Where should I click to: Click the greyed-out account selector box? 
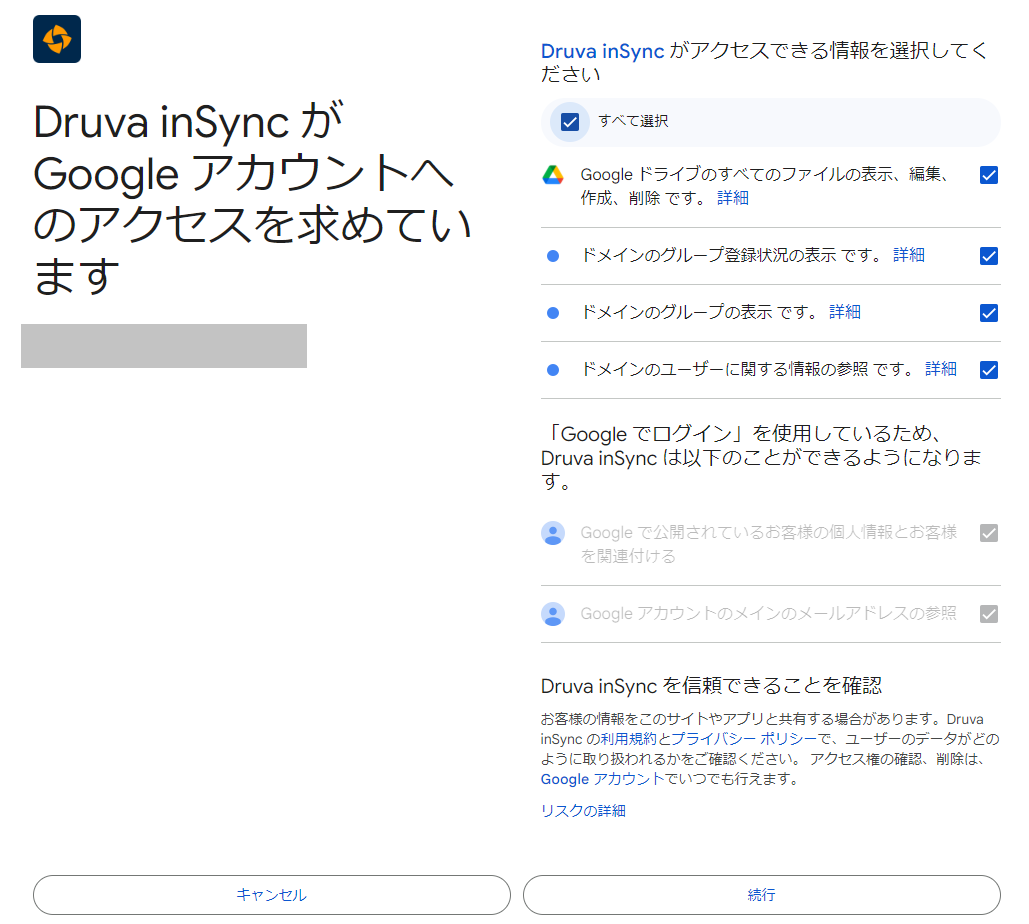click(164, 346)
